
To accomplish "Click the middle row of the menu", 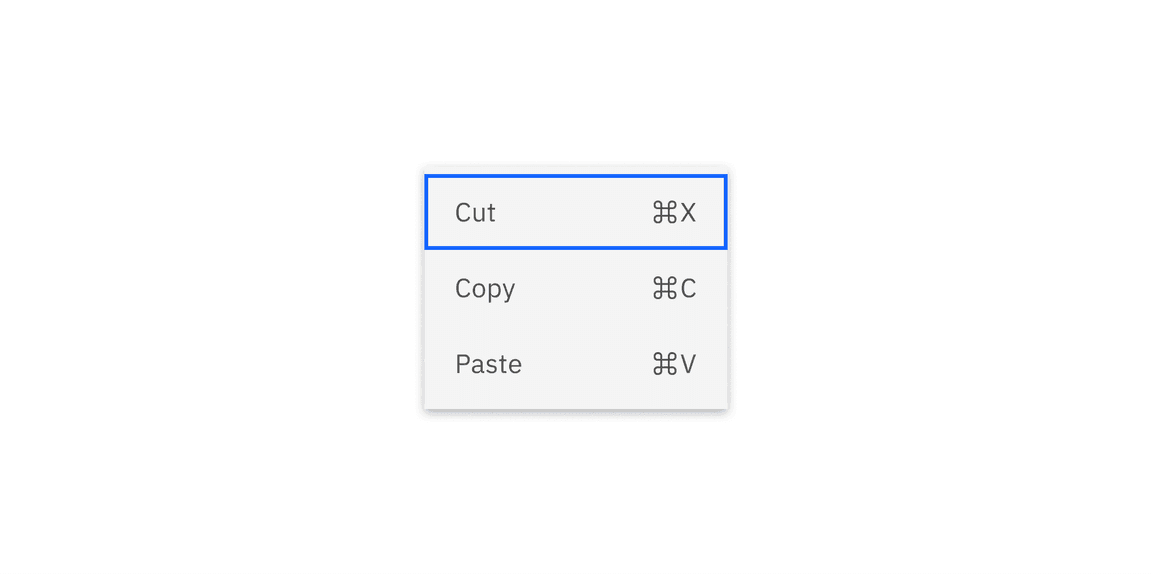I will [576, 288].
